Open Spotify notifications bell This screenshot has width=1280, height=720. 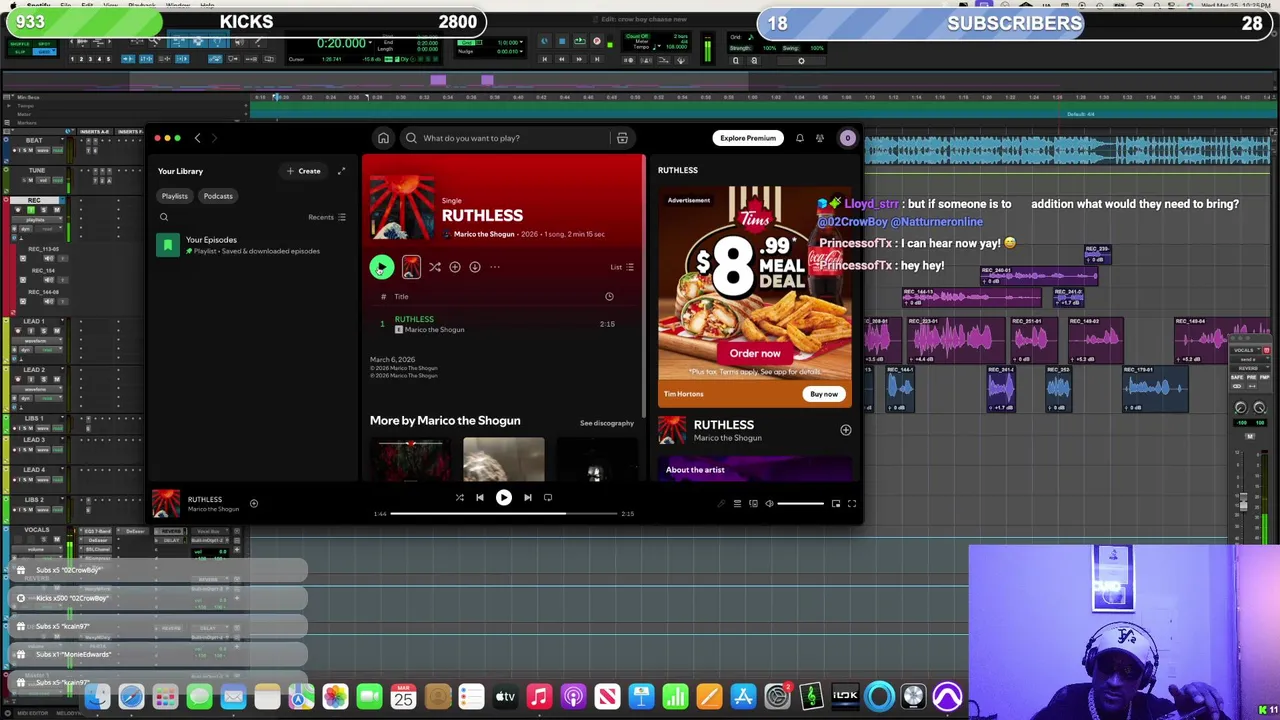799,138
